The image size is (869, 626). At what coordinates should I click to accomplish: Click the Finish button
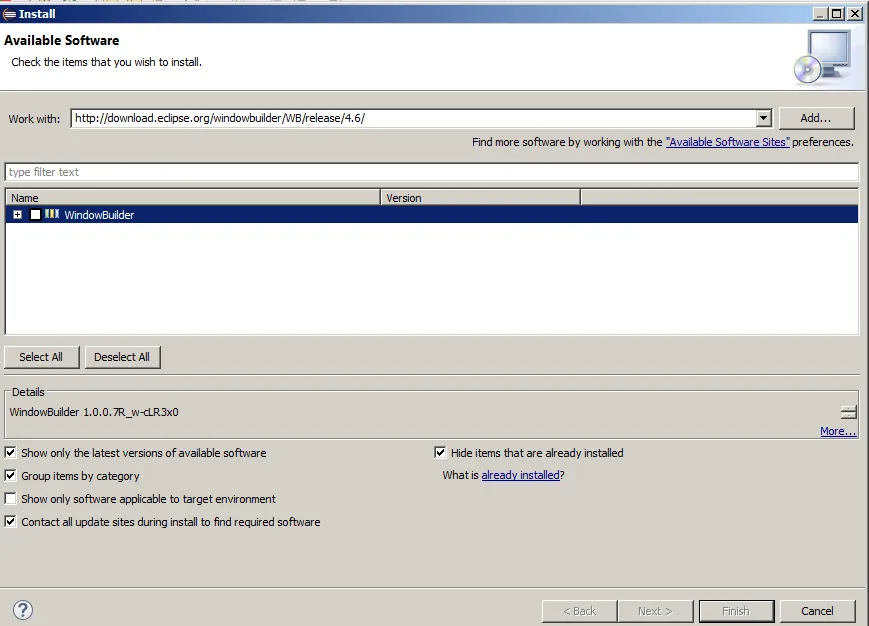(x=736, y=611)
